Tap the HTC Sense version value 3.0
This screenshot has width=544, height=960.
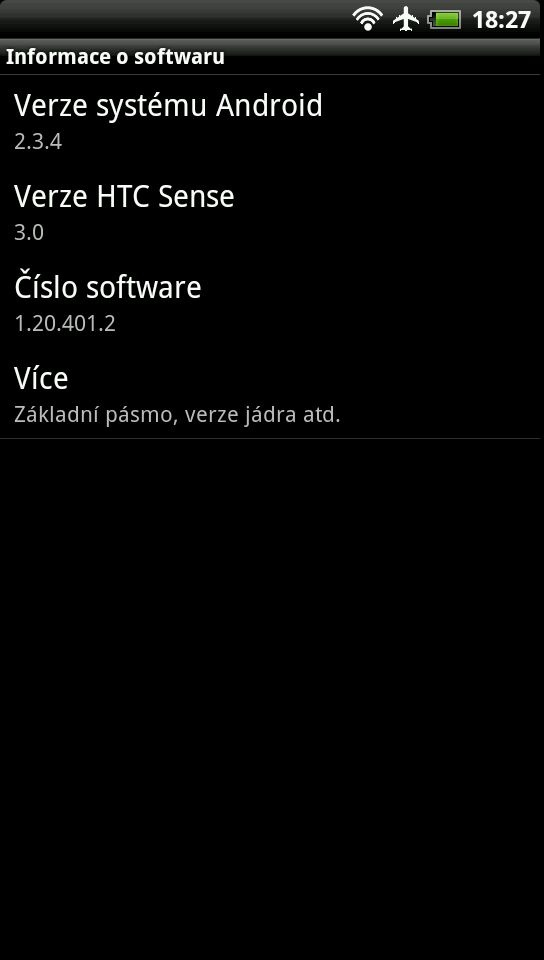(29, 233)
